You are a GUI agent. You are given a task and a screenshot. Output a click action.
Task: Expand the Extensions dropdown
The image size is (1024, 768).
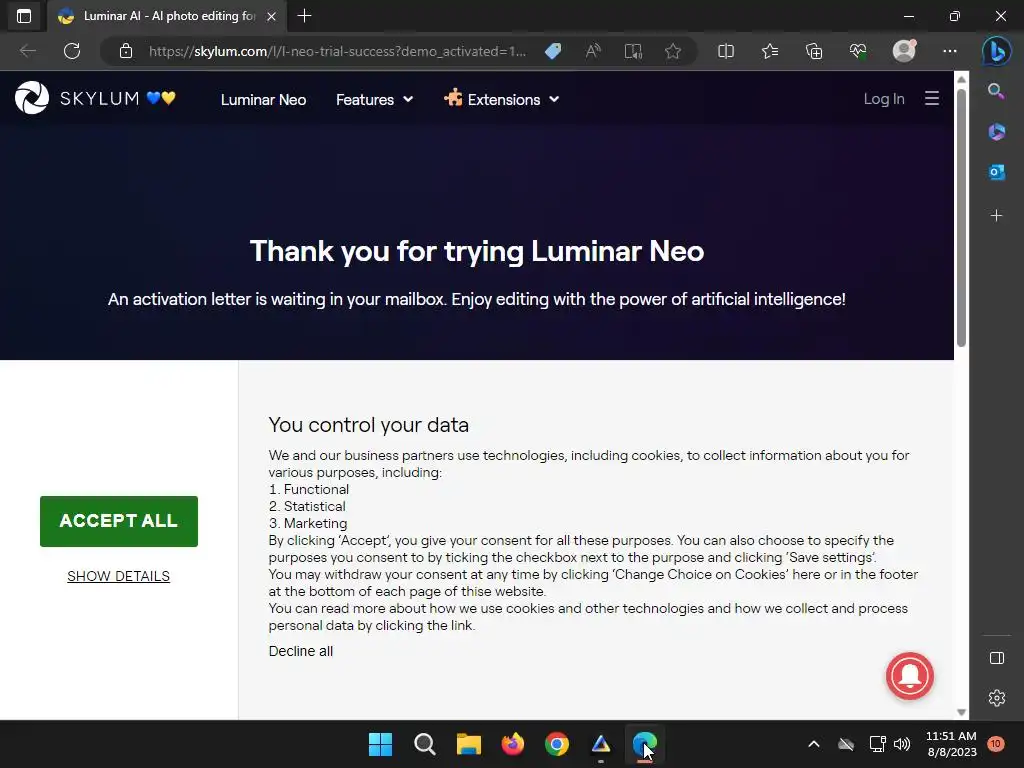pyautogui.click(x=502, y=99)
